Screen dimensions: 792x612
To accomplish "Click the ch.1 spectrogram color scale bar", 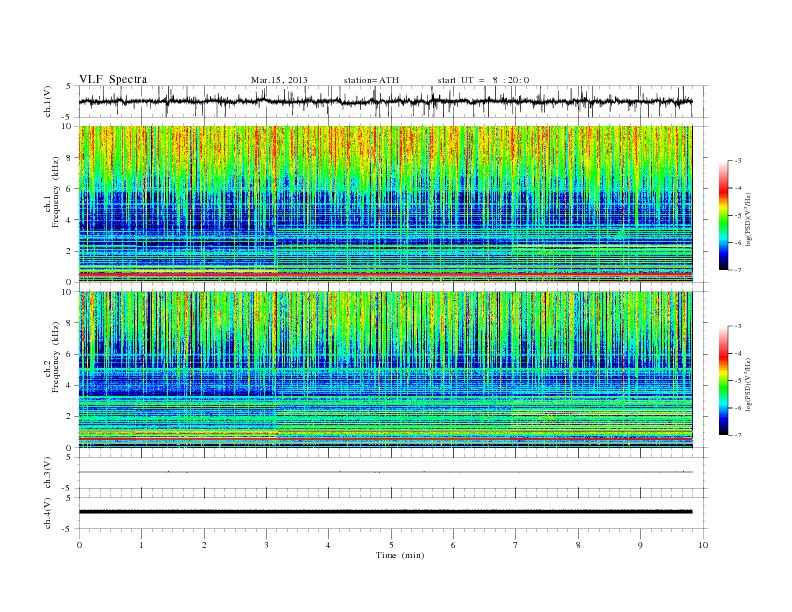I will (x=723, y=216).
